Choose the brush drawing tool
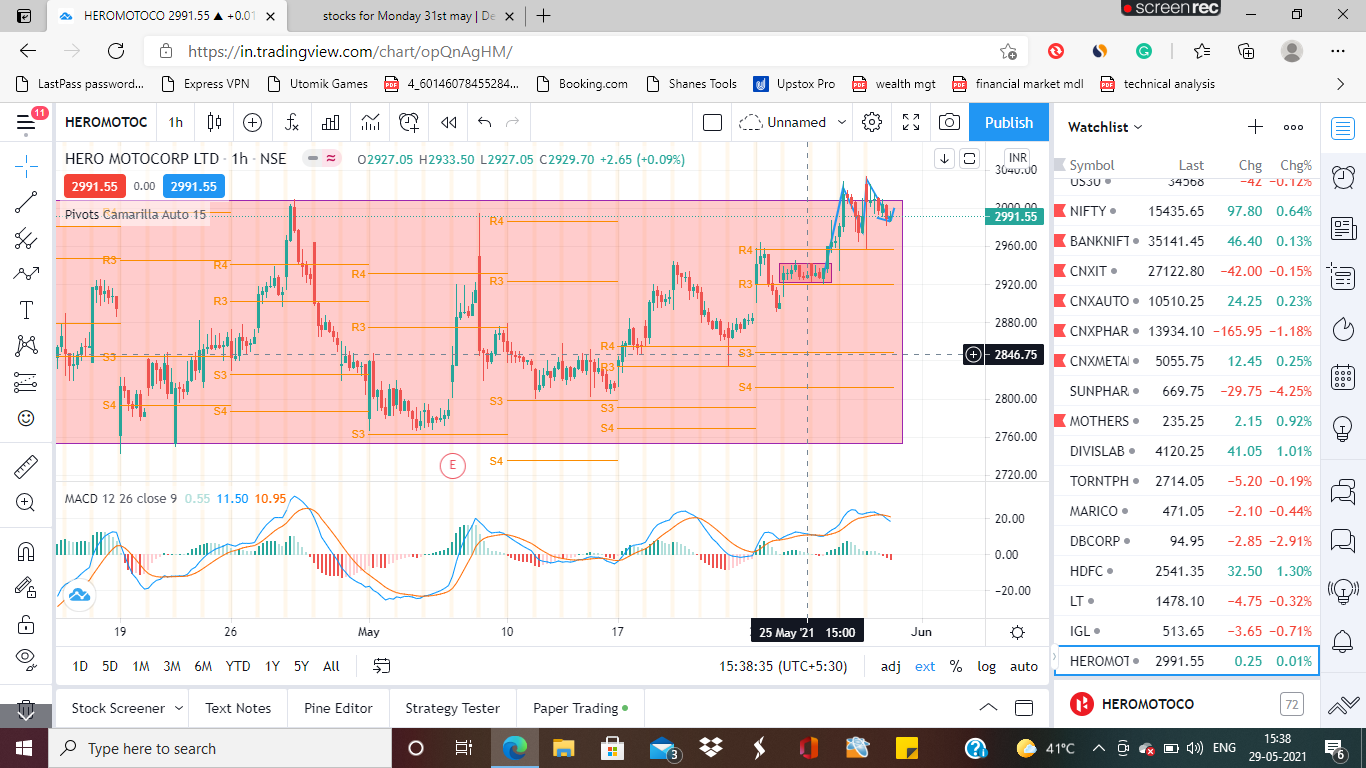This screenshot has height=768, width=1366. click(x=26, y=273)
